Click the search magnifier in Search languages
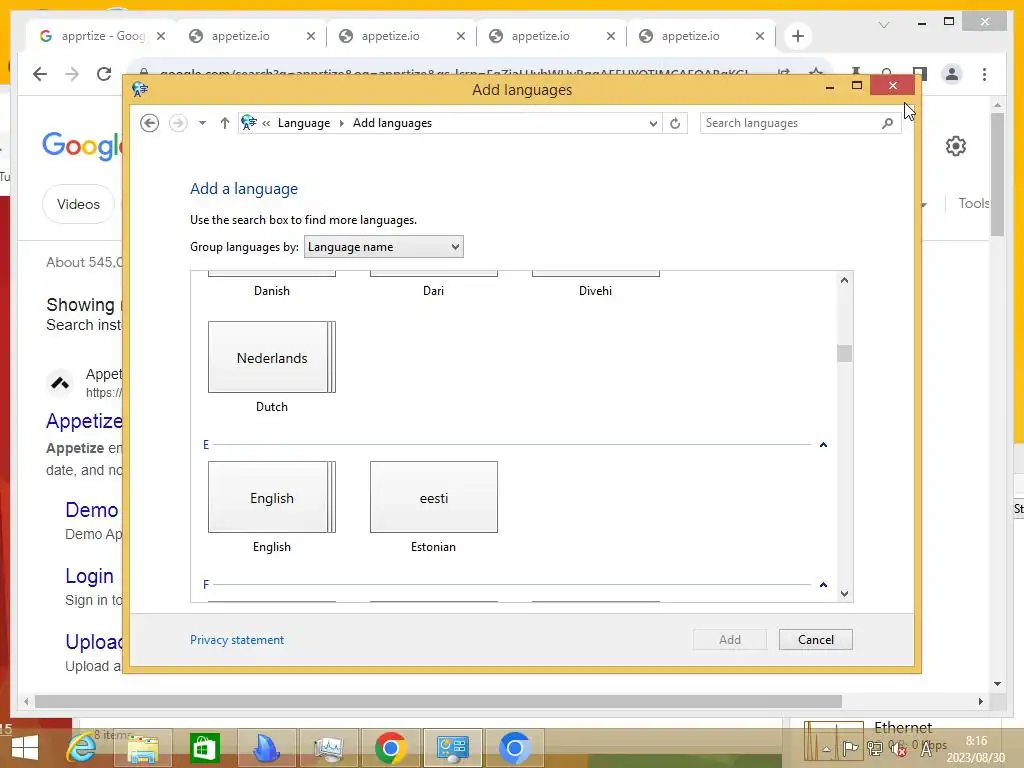This screenshot has height=768, width=1024. [888, 123]
